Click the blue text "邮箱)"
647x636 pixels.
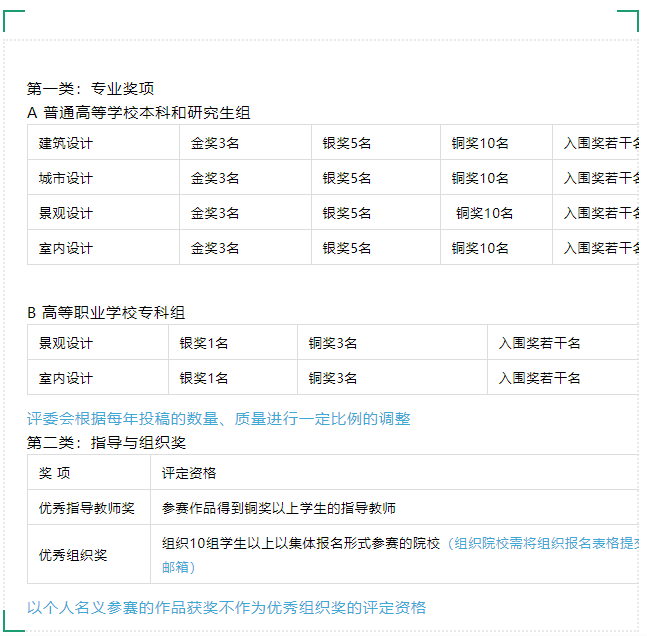tap(178, 567)
